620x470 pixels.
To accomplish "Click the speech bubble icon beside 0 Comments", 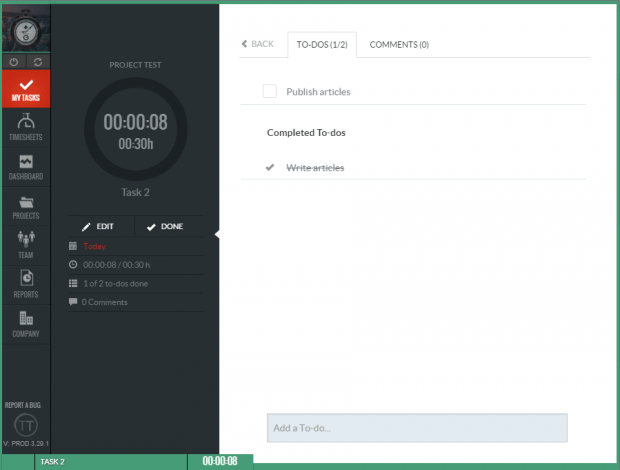I will pyautogui.click(x=73, y=302).
